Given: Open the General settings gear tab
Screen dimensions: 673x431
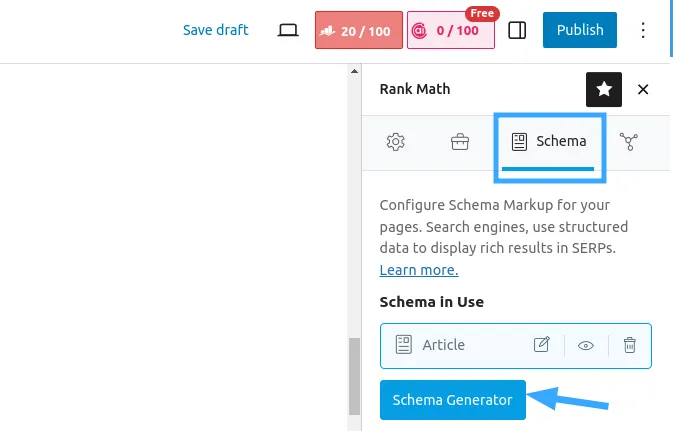Looking at the screenshot, I should [x=395, y=142].
